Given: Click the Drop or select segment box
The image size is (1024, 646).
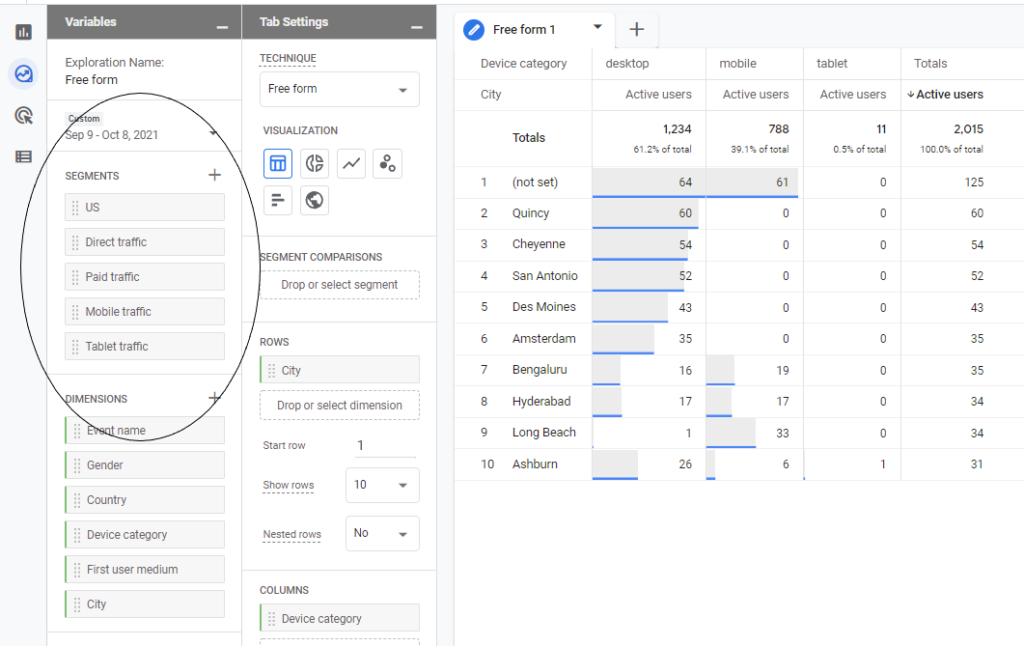Looking at the screenshot, I should (x=339, y=285).
